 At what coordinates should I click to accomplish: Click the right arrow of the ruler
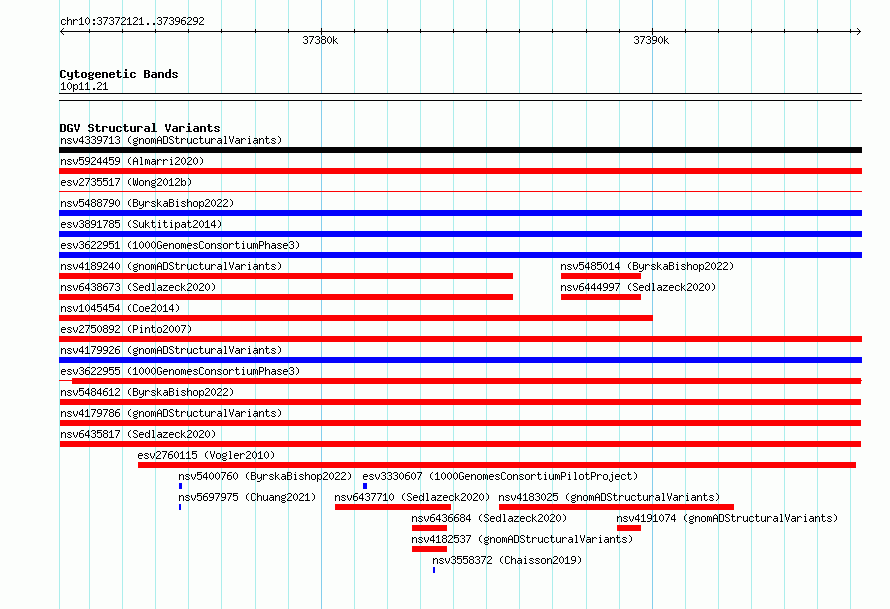tap(858, 32)
